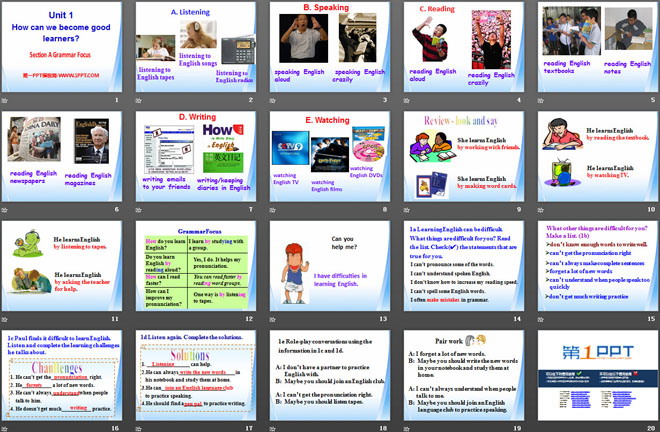660x432 pixels.
Task: Click slide number label 10
Action: (651, 209)
